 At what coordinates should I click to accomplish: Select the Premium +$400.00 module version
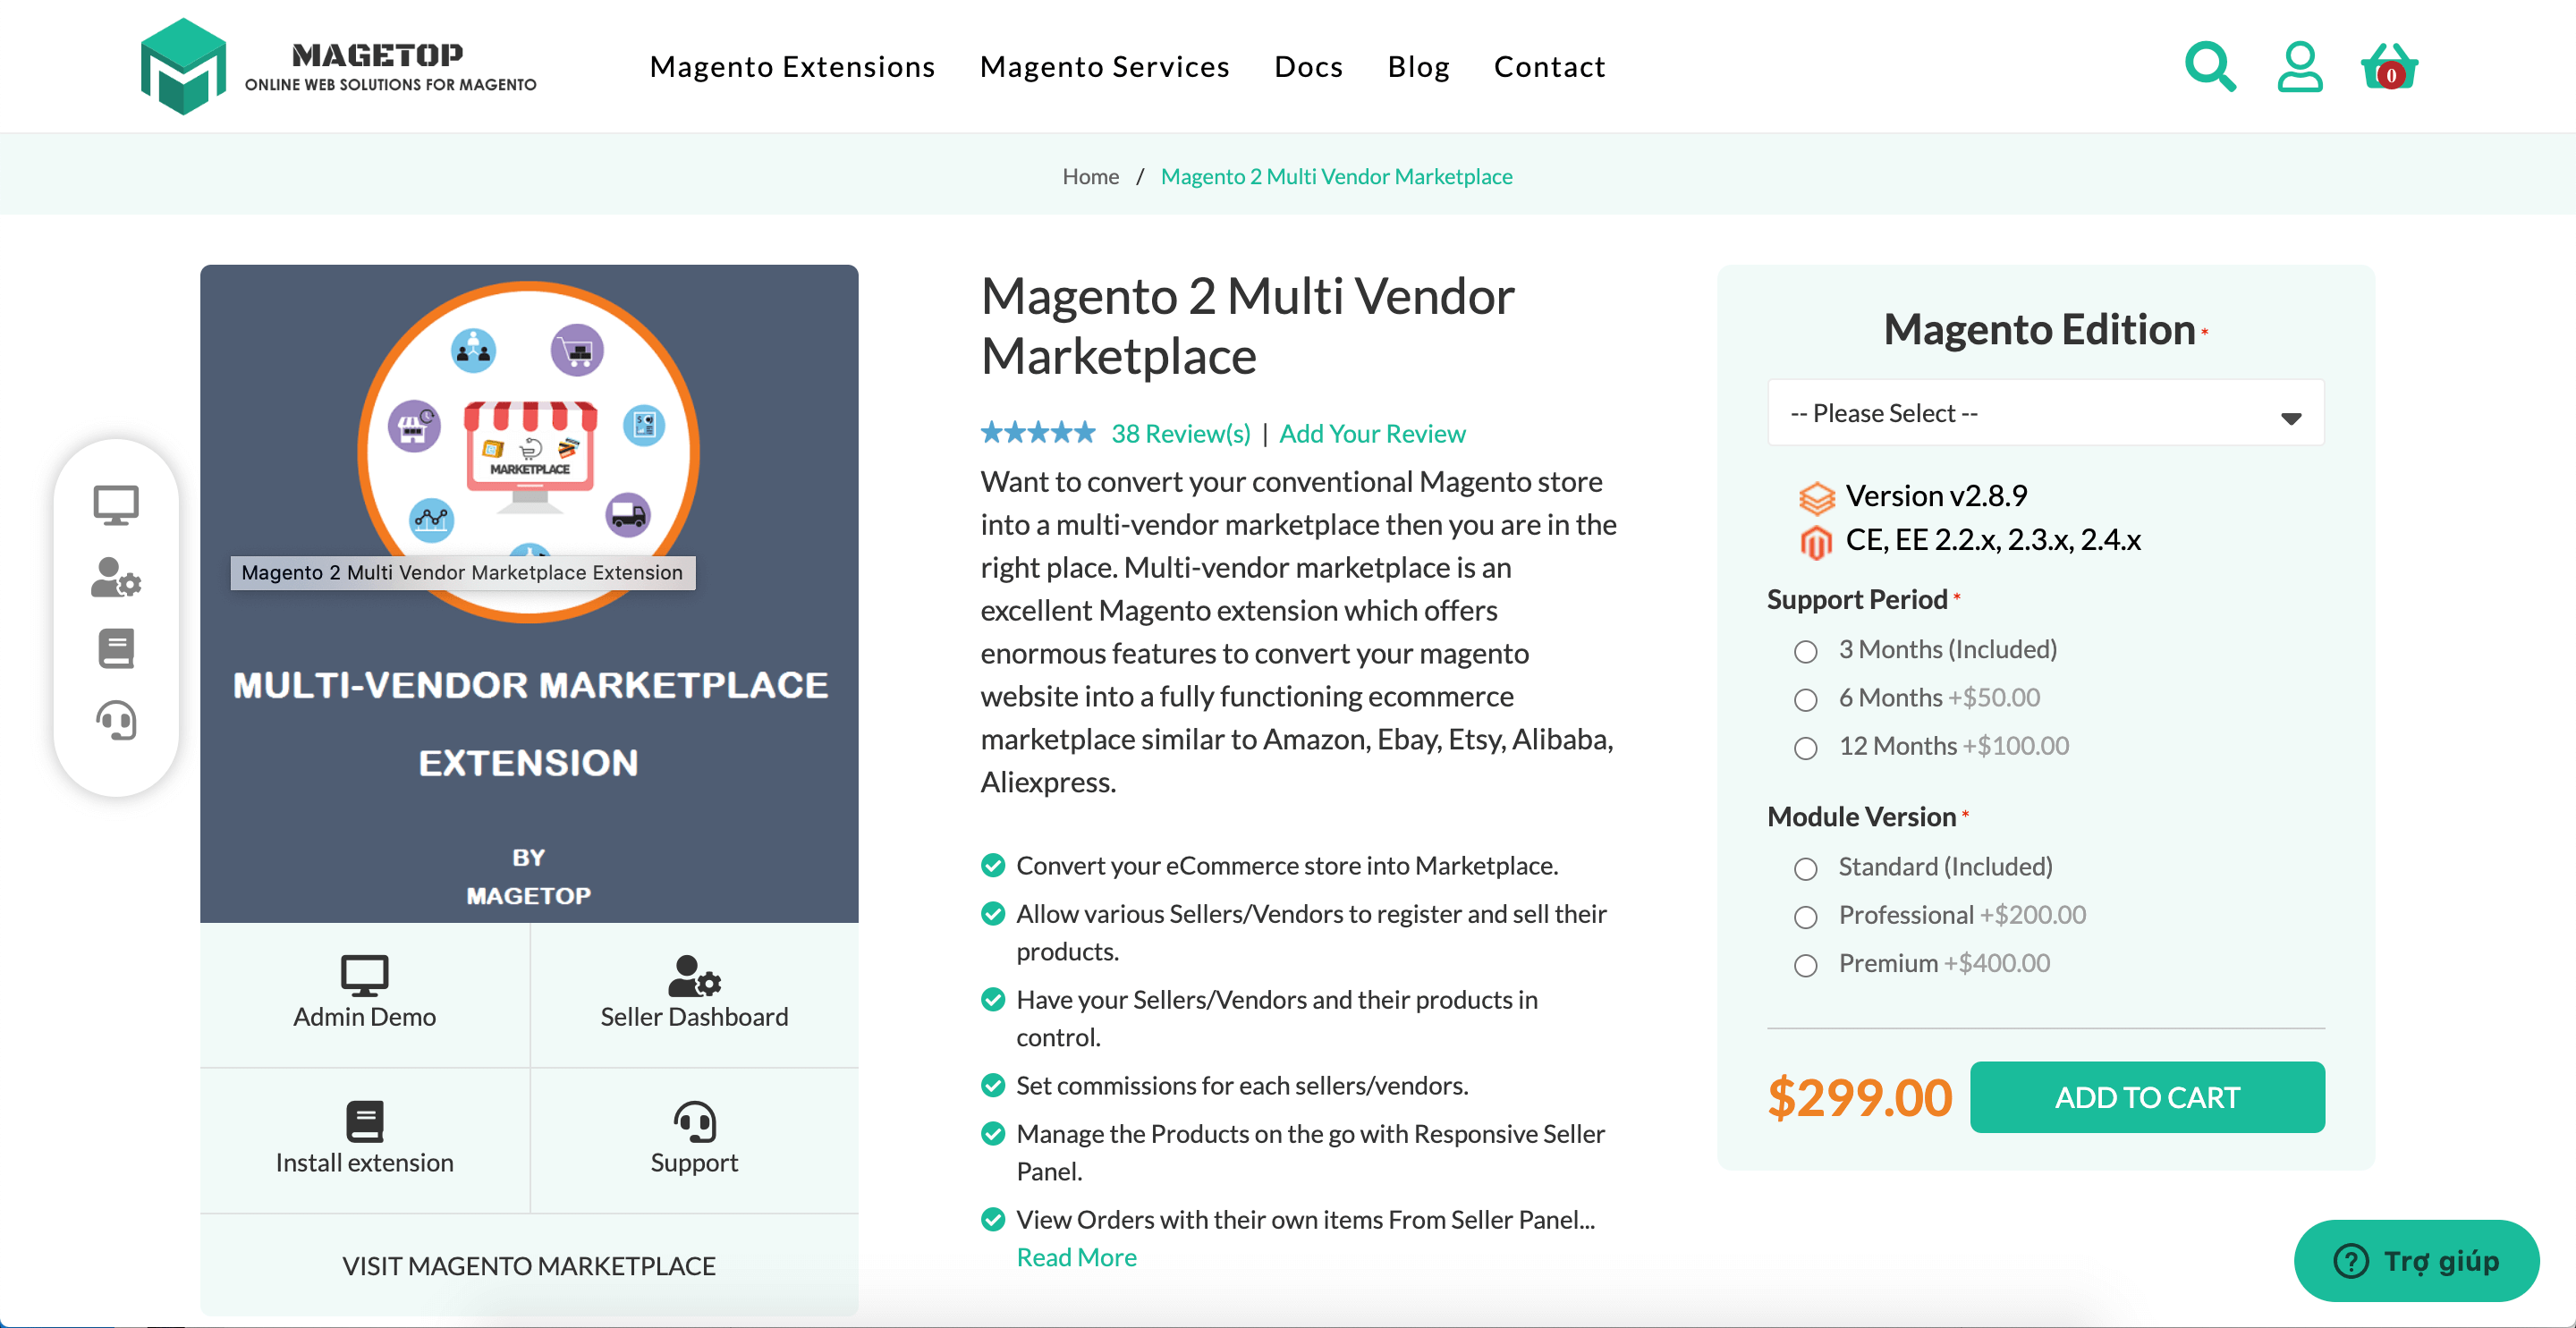tap(1805, 964)
